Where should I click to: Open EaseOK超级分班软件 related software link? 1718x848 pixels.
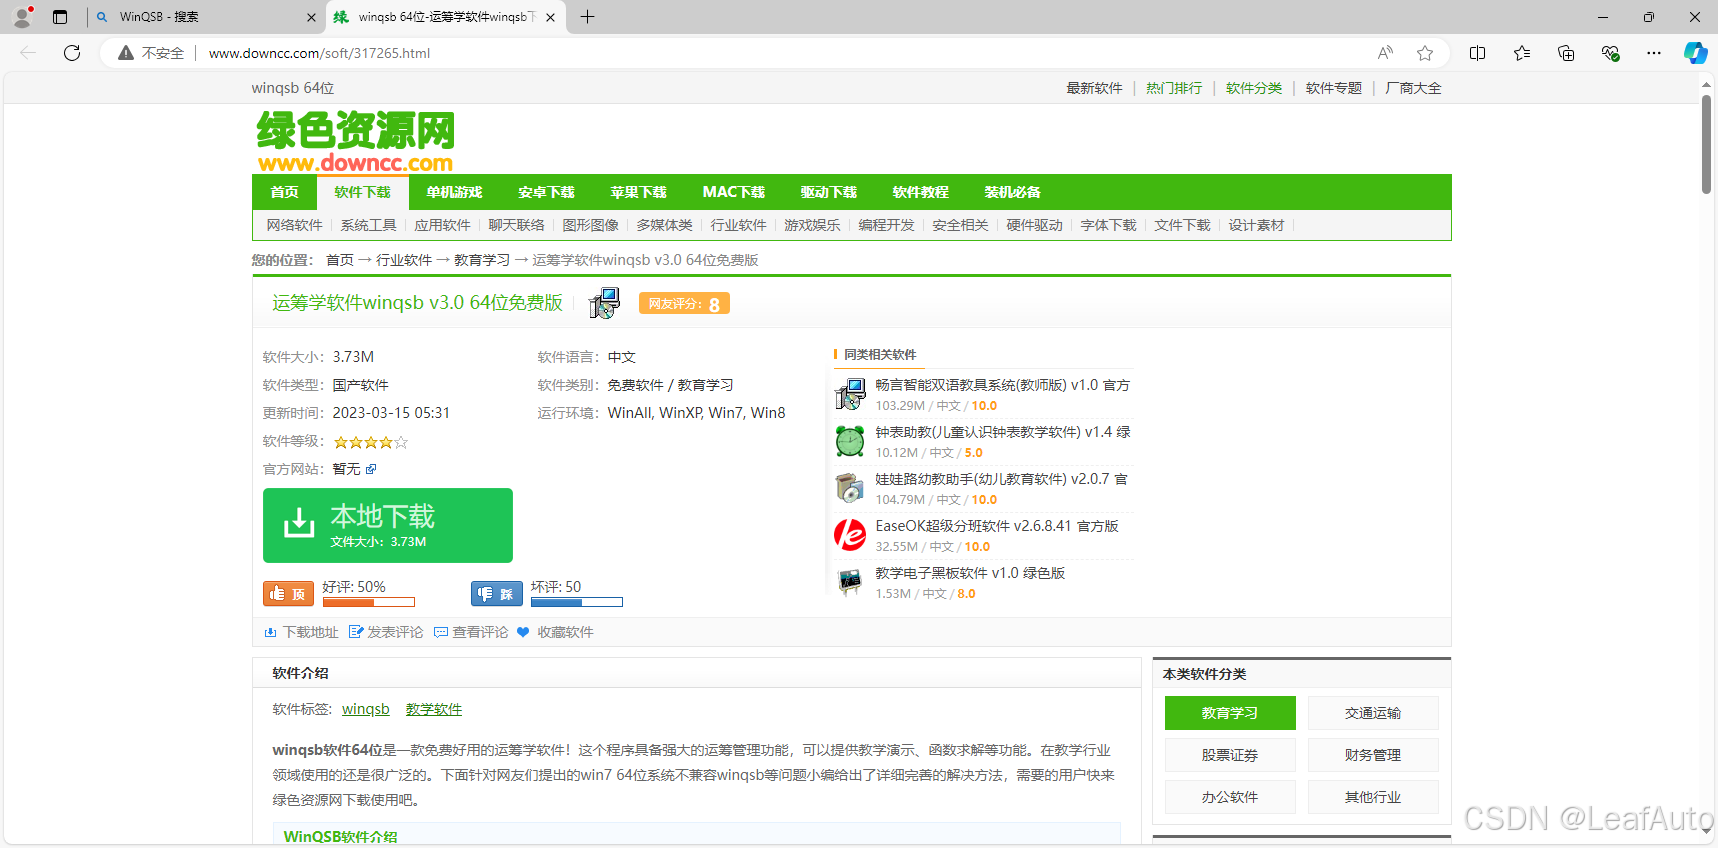[997, 526]
